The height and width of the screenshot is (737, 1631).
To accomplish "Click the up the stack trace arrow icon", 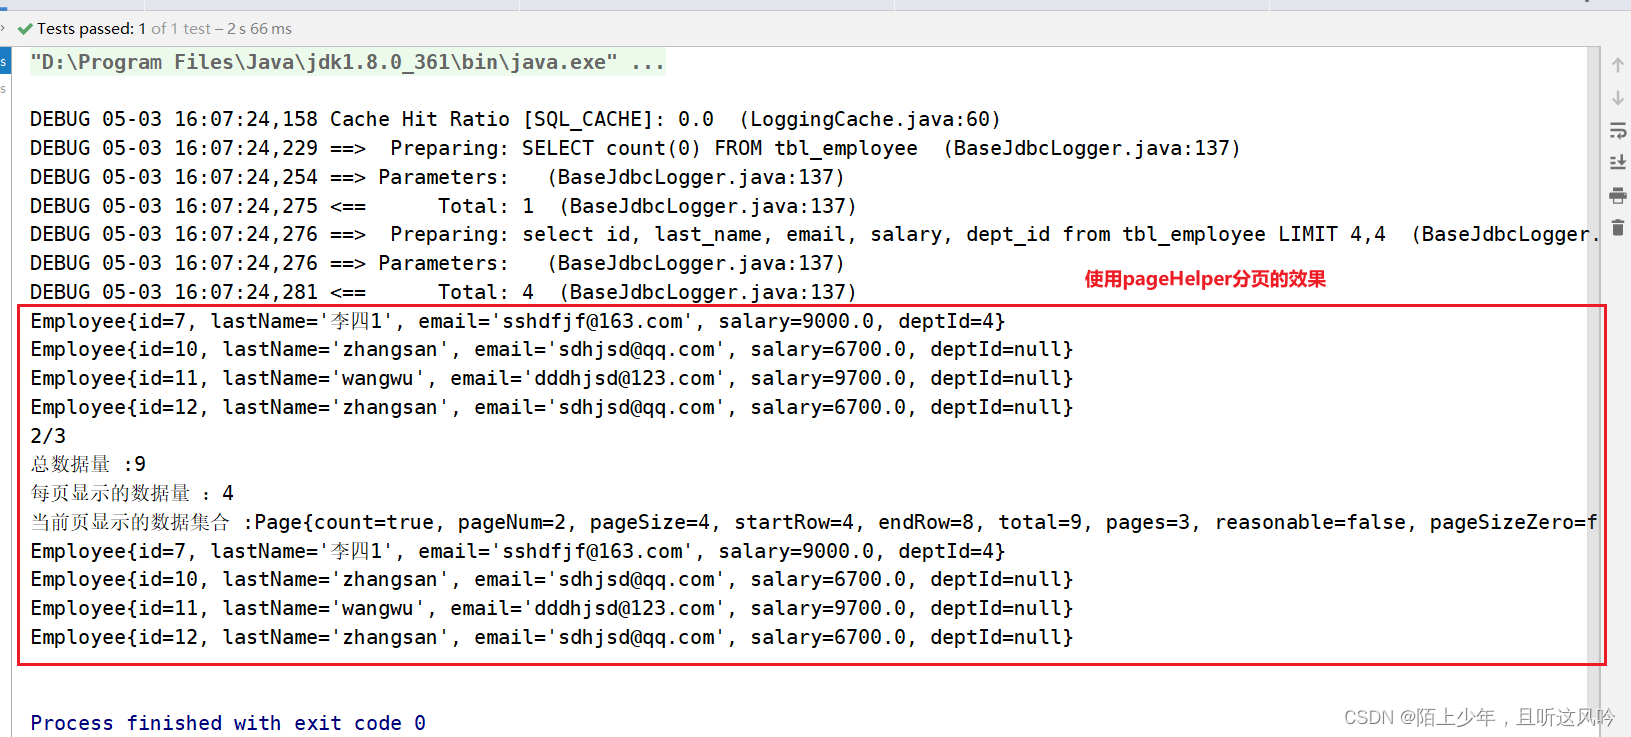I will coord(1617,65).
